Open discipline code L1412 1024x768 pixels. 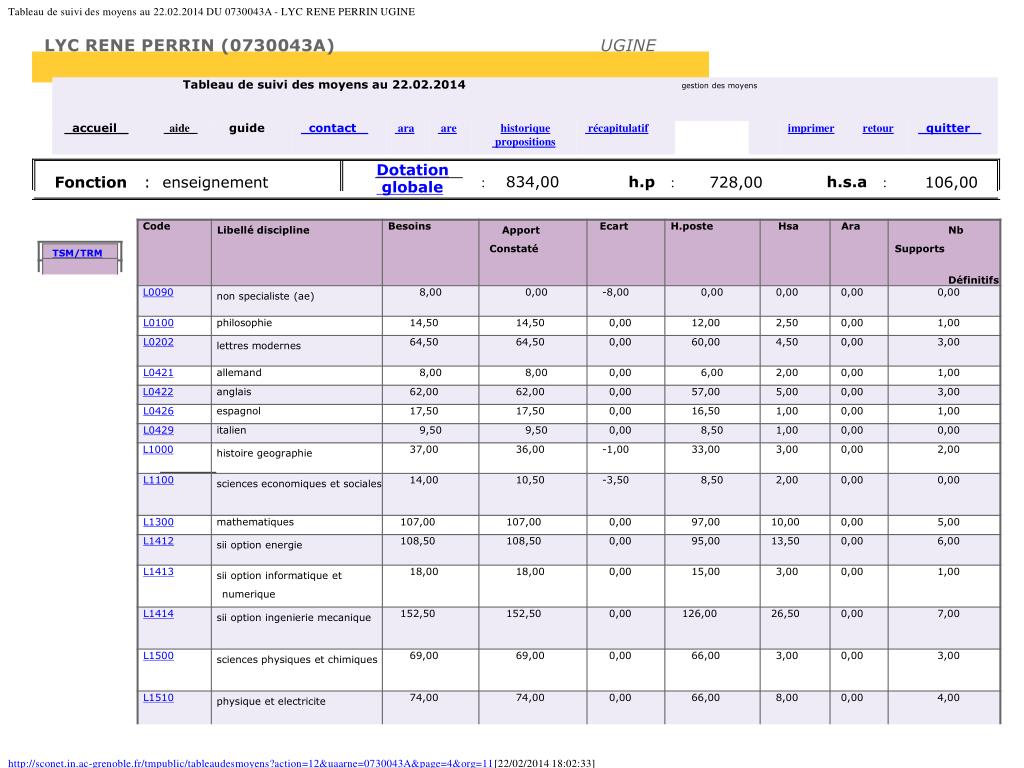[x=158, y=541]
